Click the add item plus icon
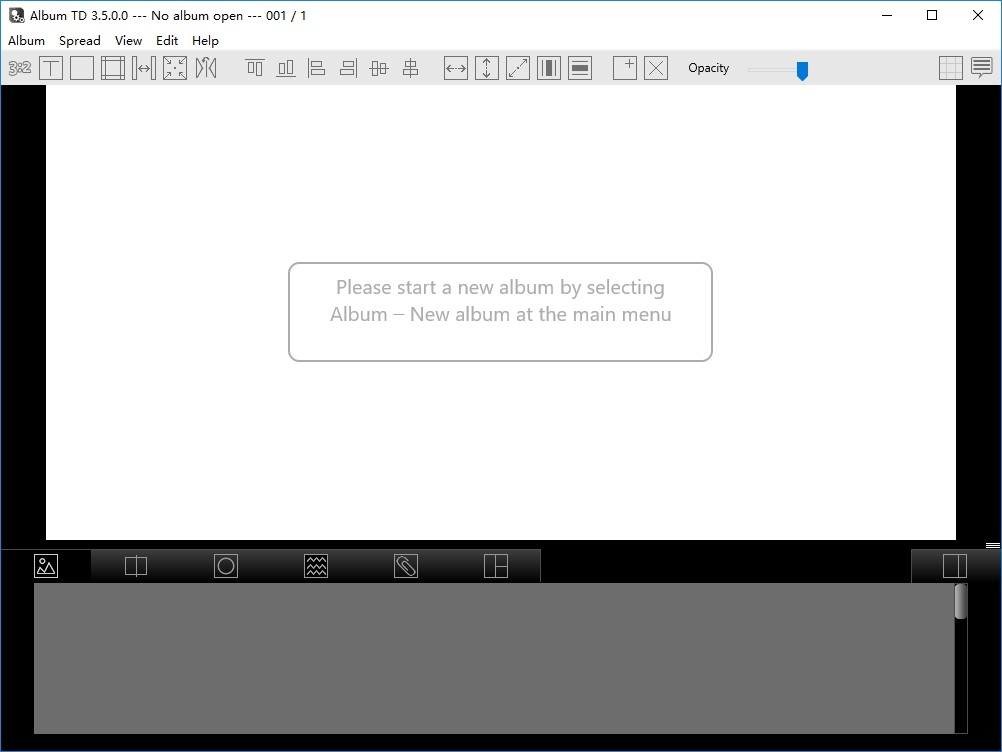The width and height of the screenshot is (1002, 752). (x=625, y=68)
